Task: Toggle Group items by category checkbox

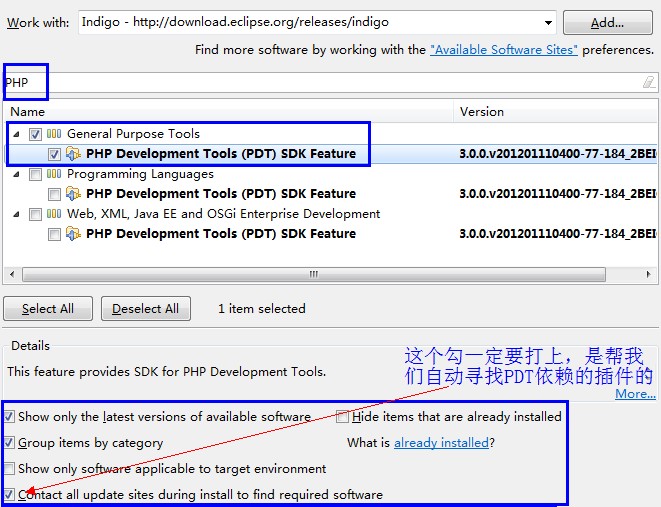Action: click(x=9, y=443)
